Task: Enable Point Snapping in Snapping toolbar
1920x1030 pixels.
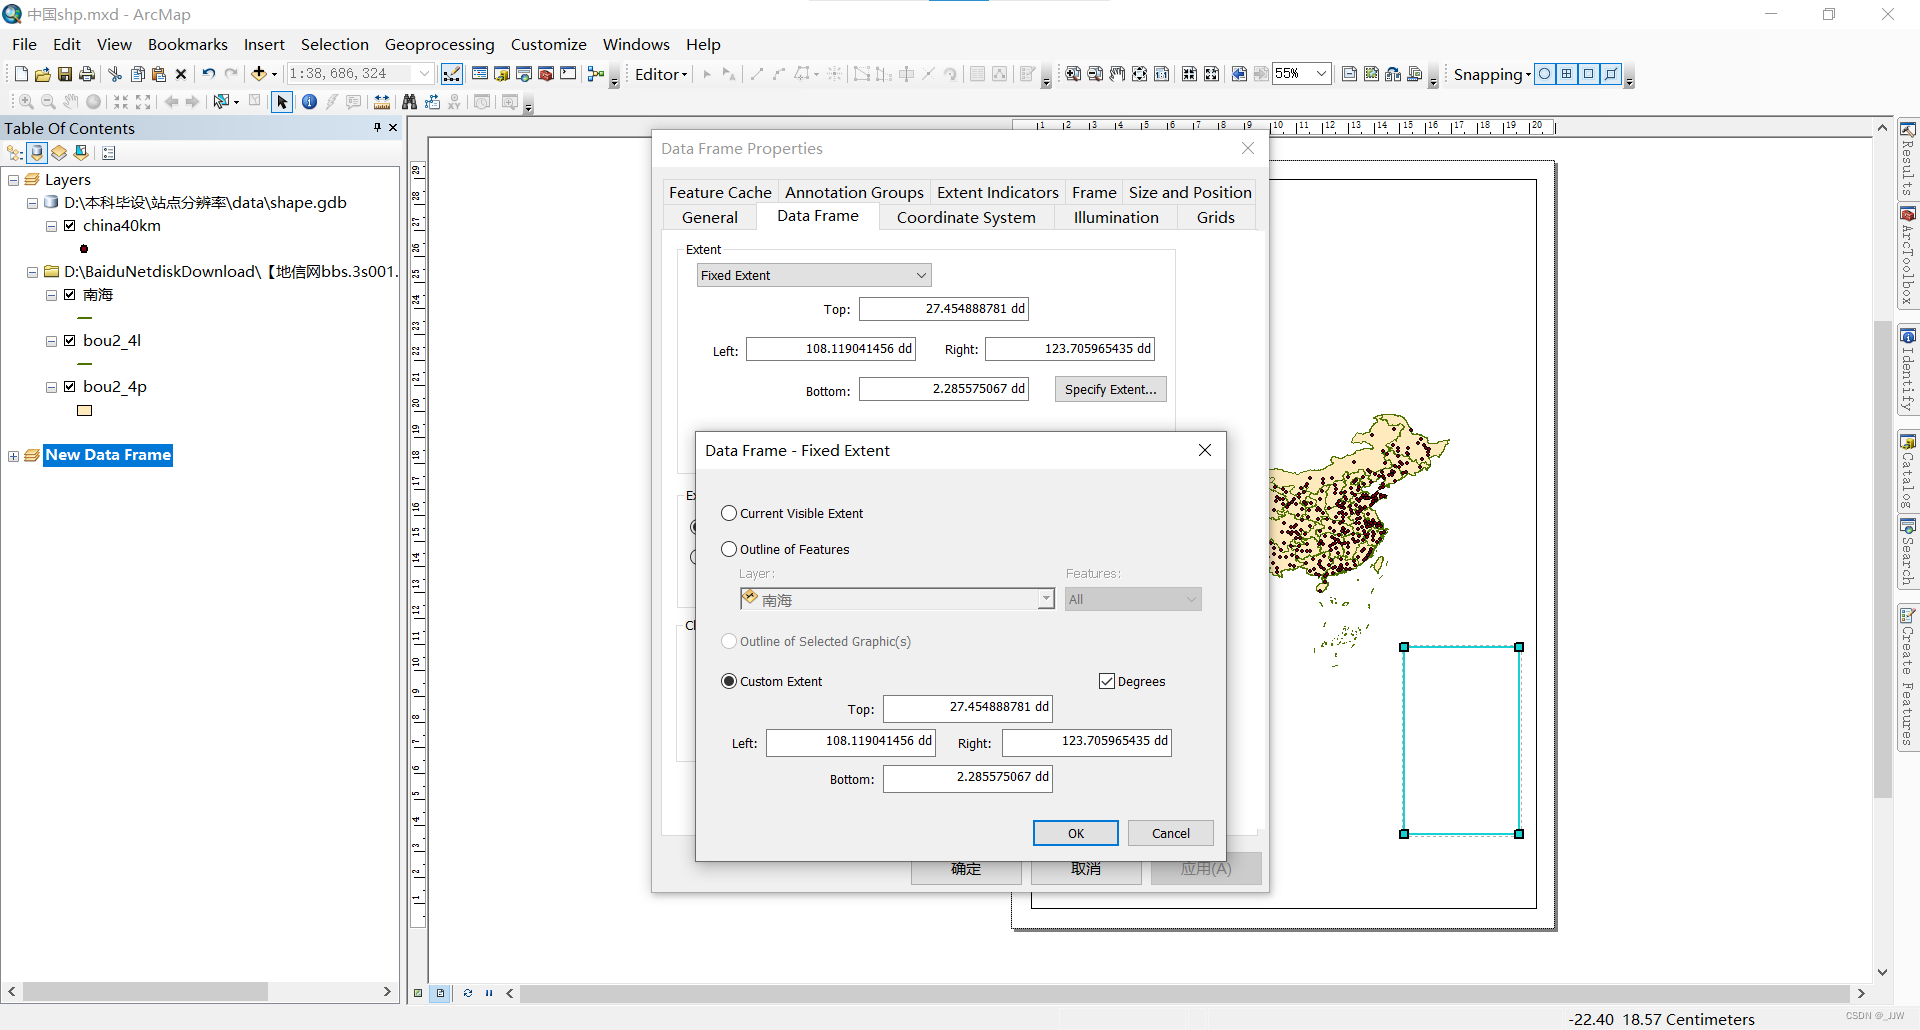Action: tap(1545, 74)
